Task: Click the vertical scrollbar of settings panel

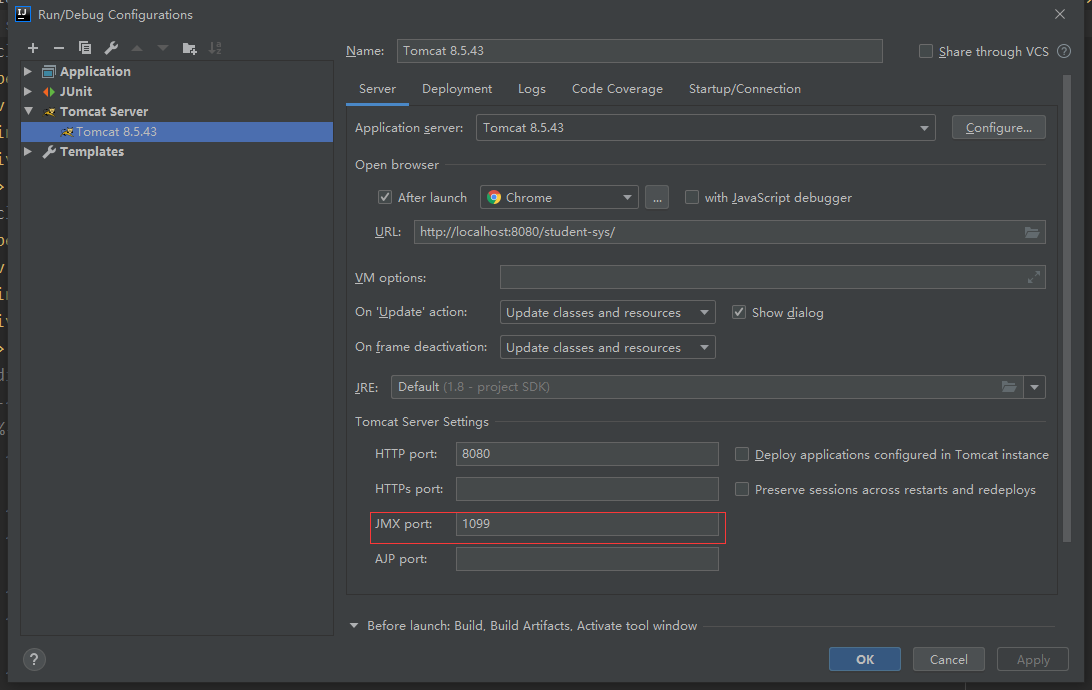Action: coord(1066,308)
